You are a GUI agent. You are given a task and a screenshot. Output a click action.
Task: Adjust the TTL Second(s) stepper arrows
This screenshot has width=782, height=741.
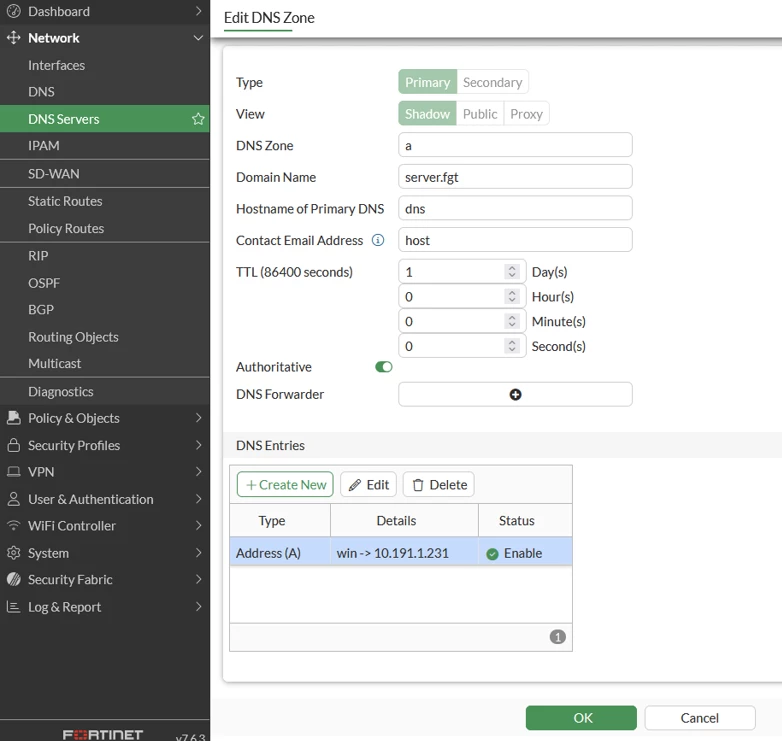(512, 346)
